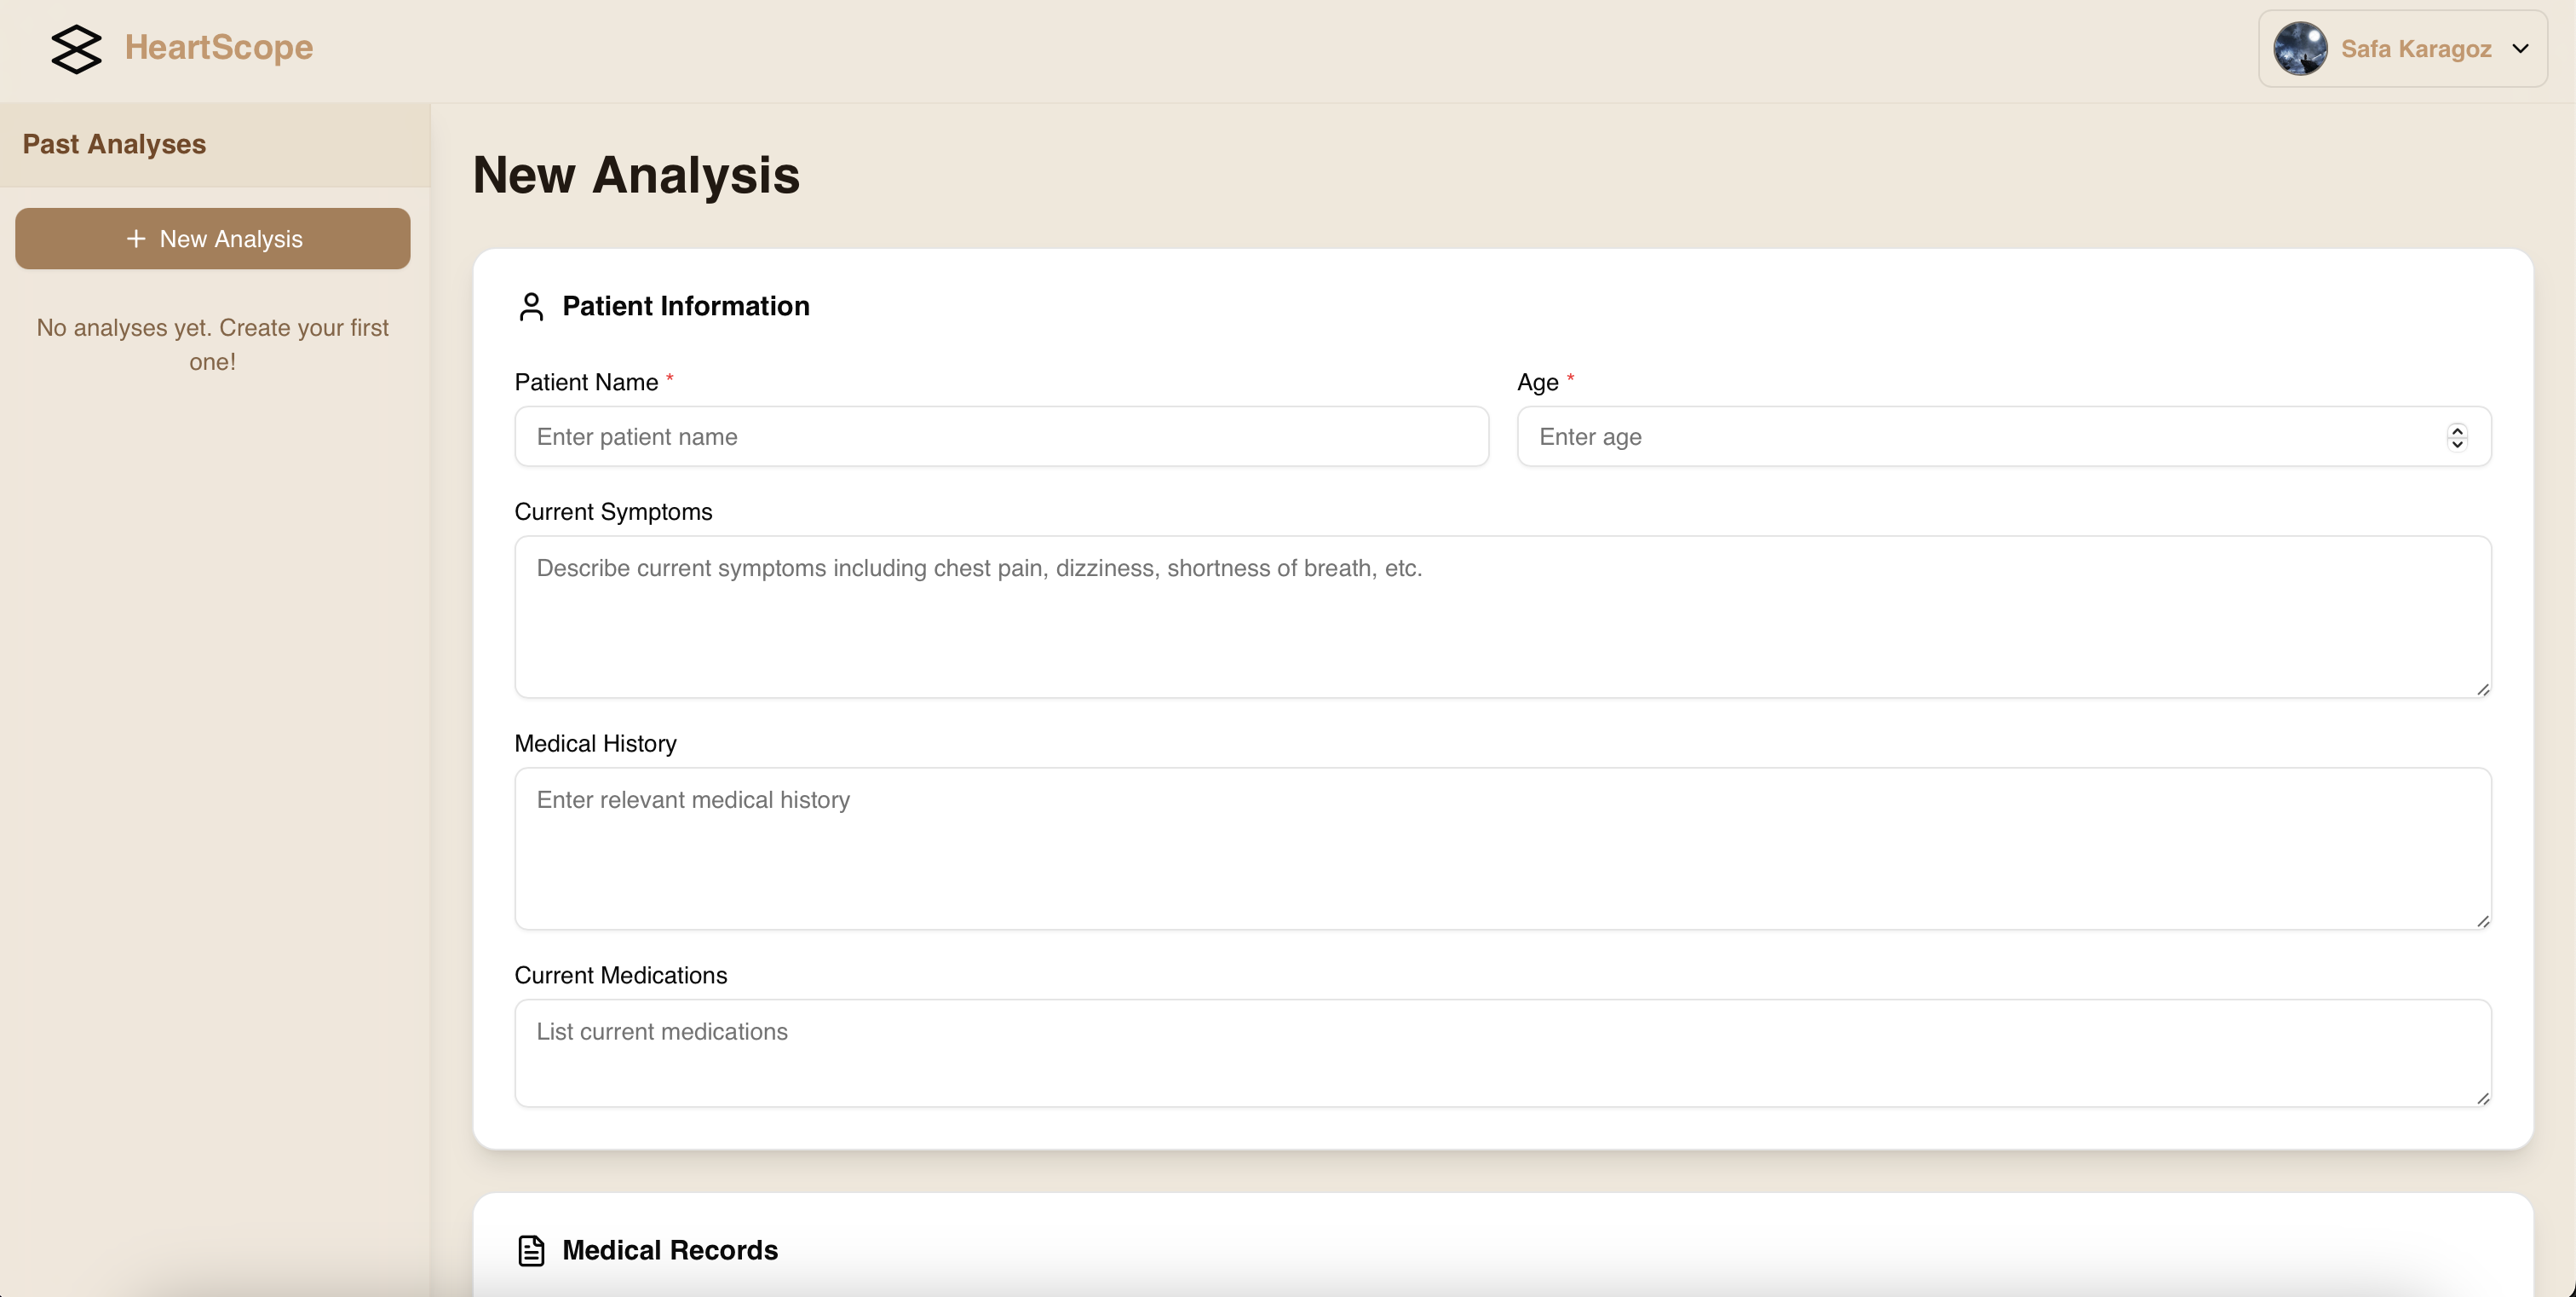
Task: Click the plus icon on New Analysis
Action: pos(136,239)
